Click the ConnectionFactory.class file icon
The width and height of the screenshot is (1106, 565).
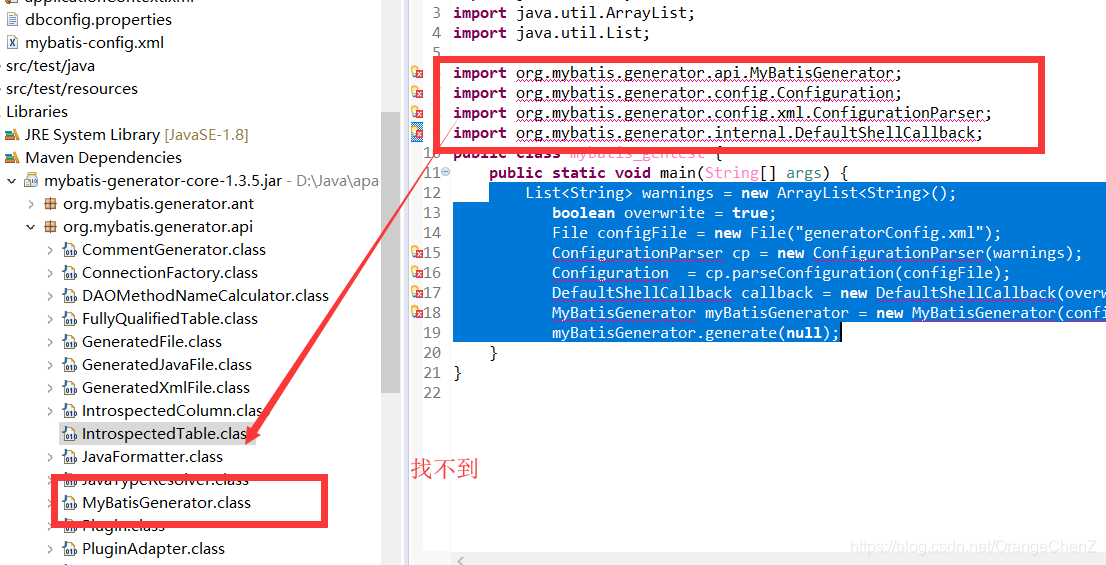[x=69, y=273]
